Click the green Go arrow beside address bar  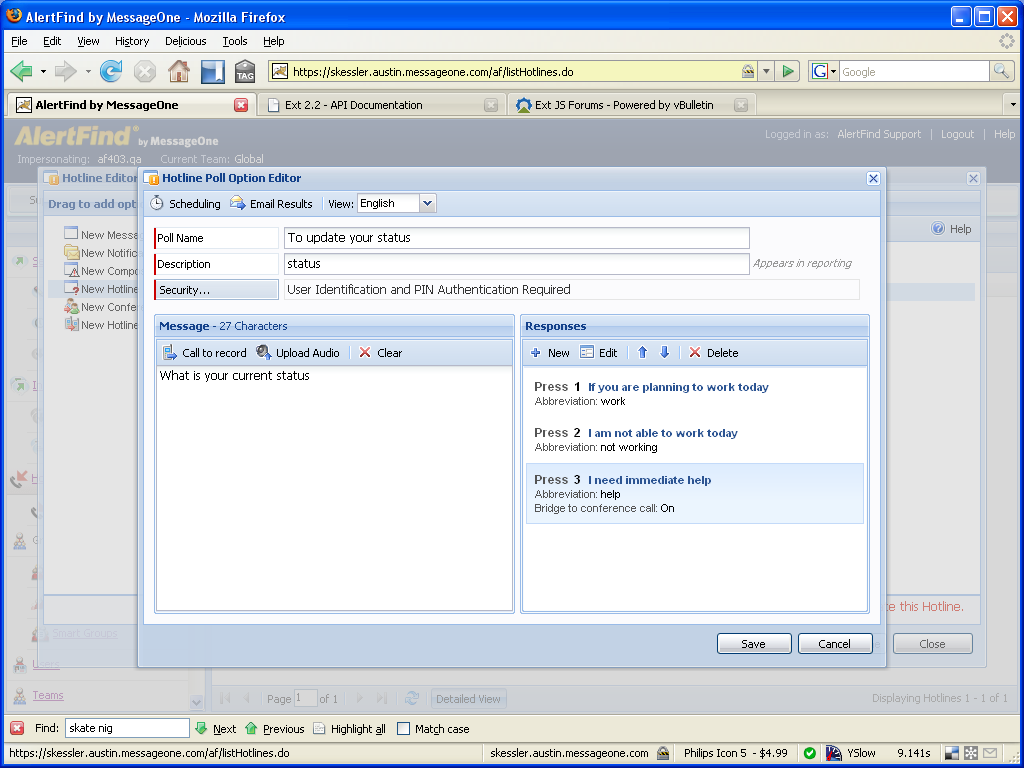click(x=788, y=71)
